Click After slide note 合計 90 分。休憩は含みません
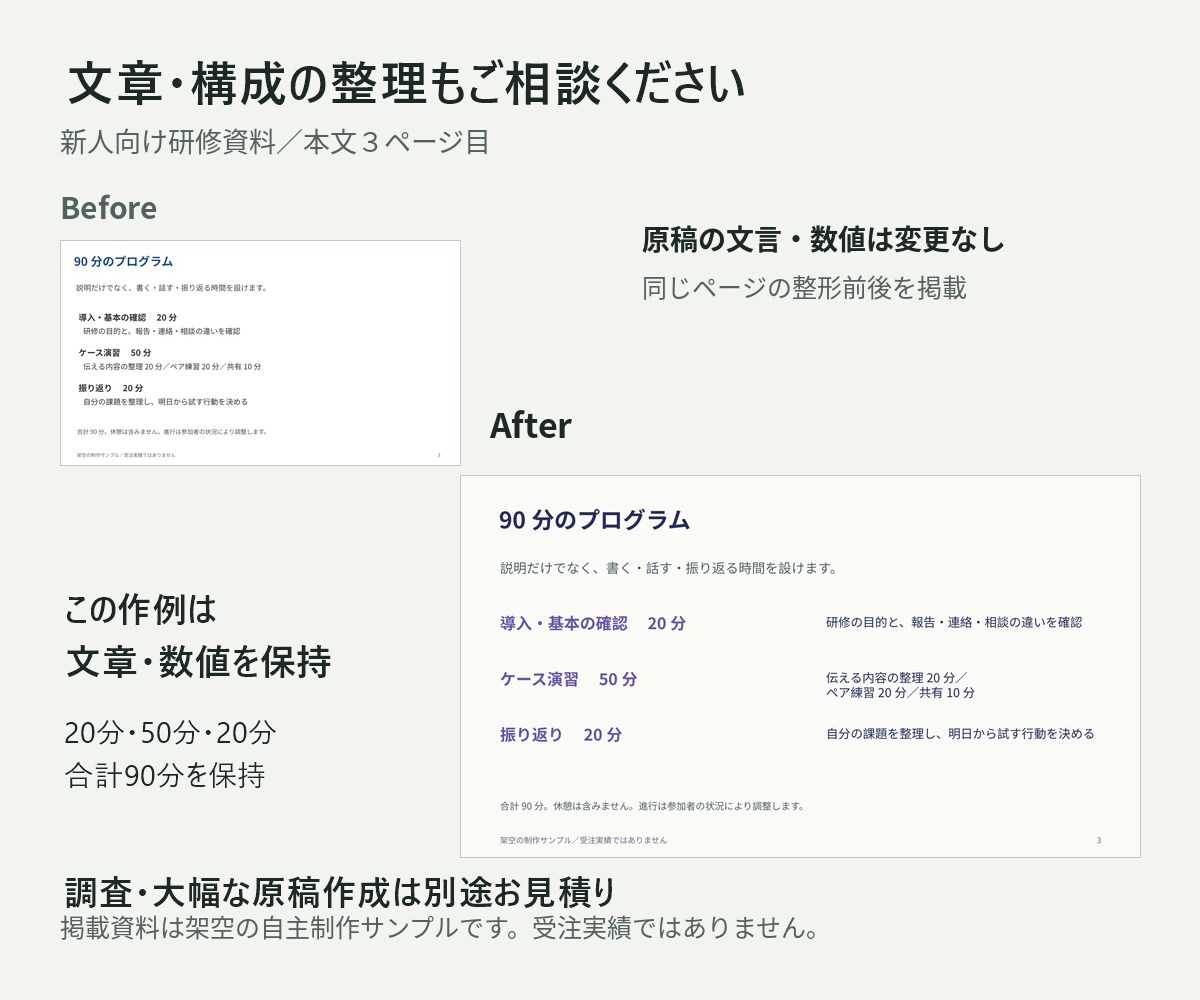Screen dimensions: 1200x1000 pyautogui.click(x=652, y=806)
